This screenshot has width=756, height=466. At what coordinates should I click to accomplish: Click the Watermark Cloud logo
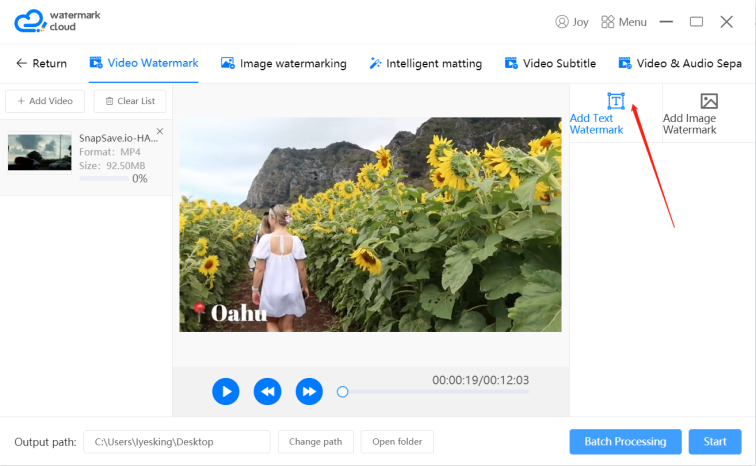tap(57, 21)
